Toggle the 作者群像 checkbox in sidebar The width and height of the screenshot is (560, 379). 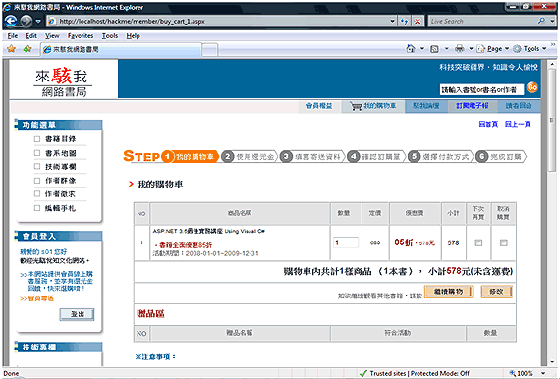point(37,180)
